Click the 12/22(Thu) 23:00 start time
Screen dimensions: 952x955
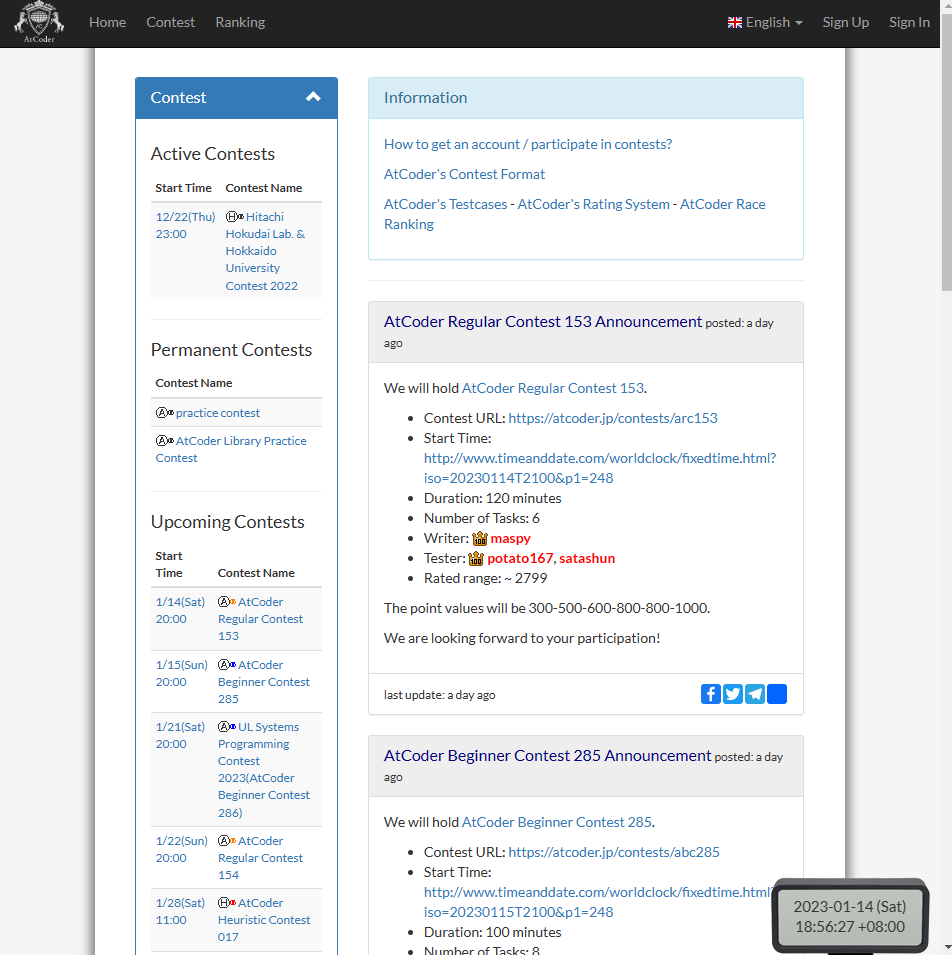point(185,225)
